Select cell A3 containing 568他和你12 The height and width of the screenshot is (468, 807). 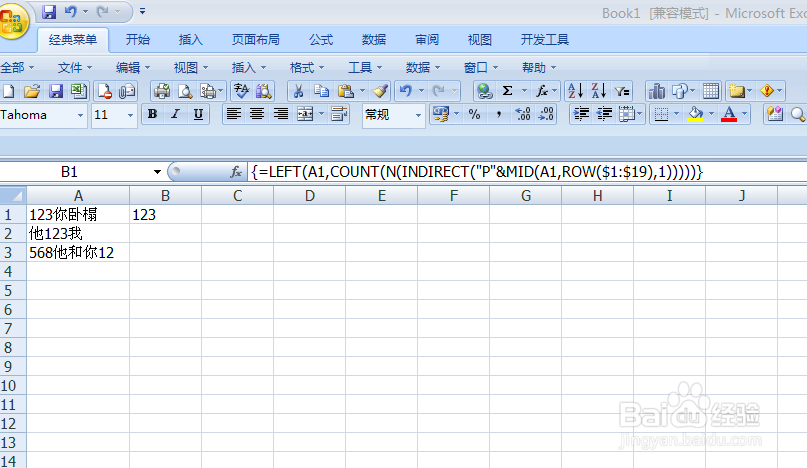tap(78, 252)
